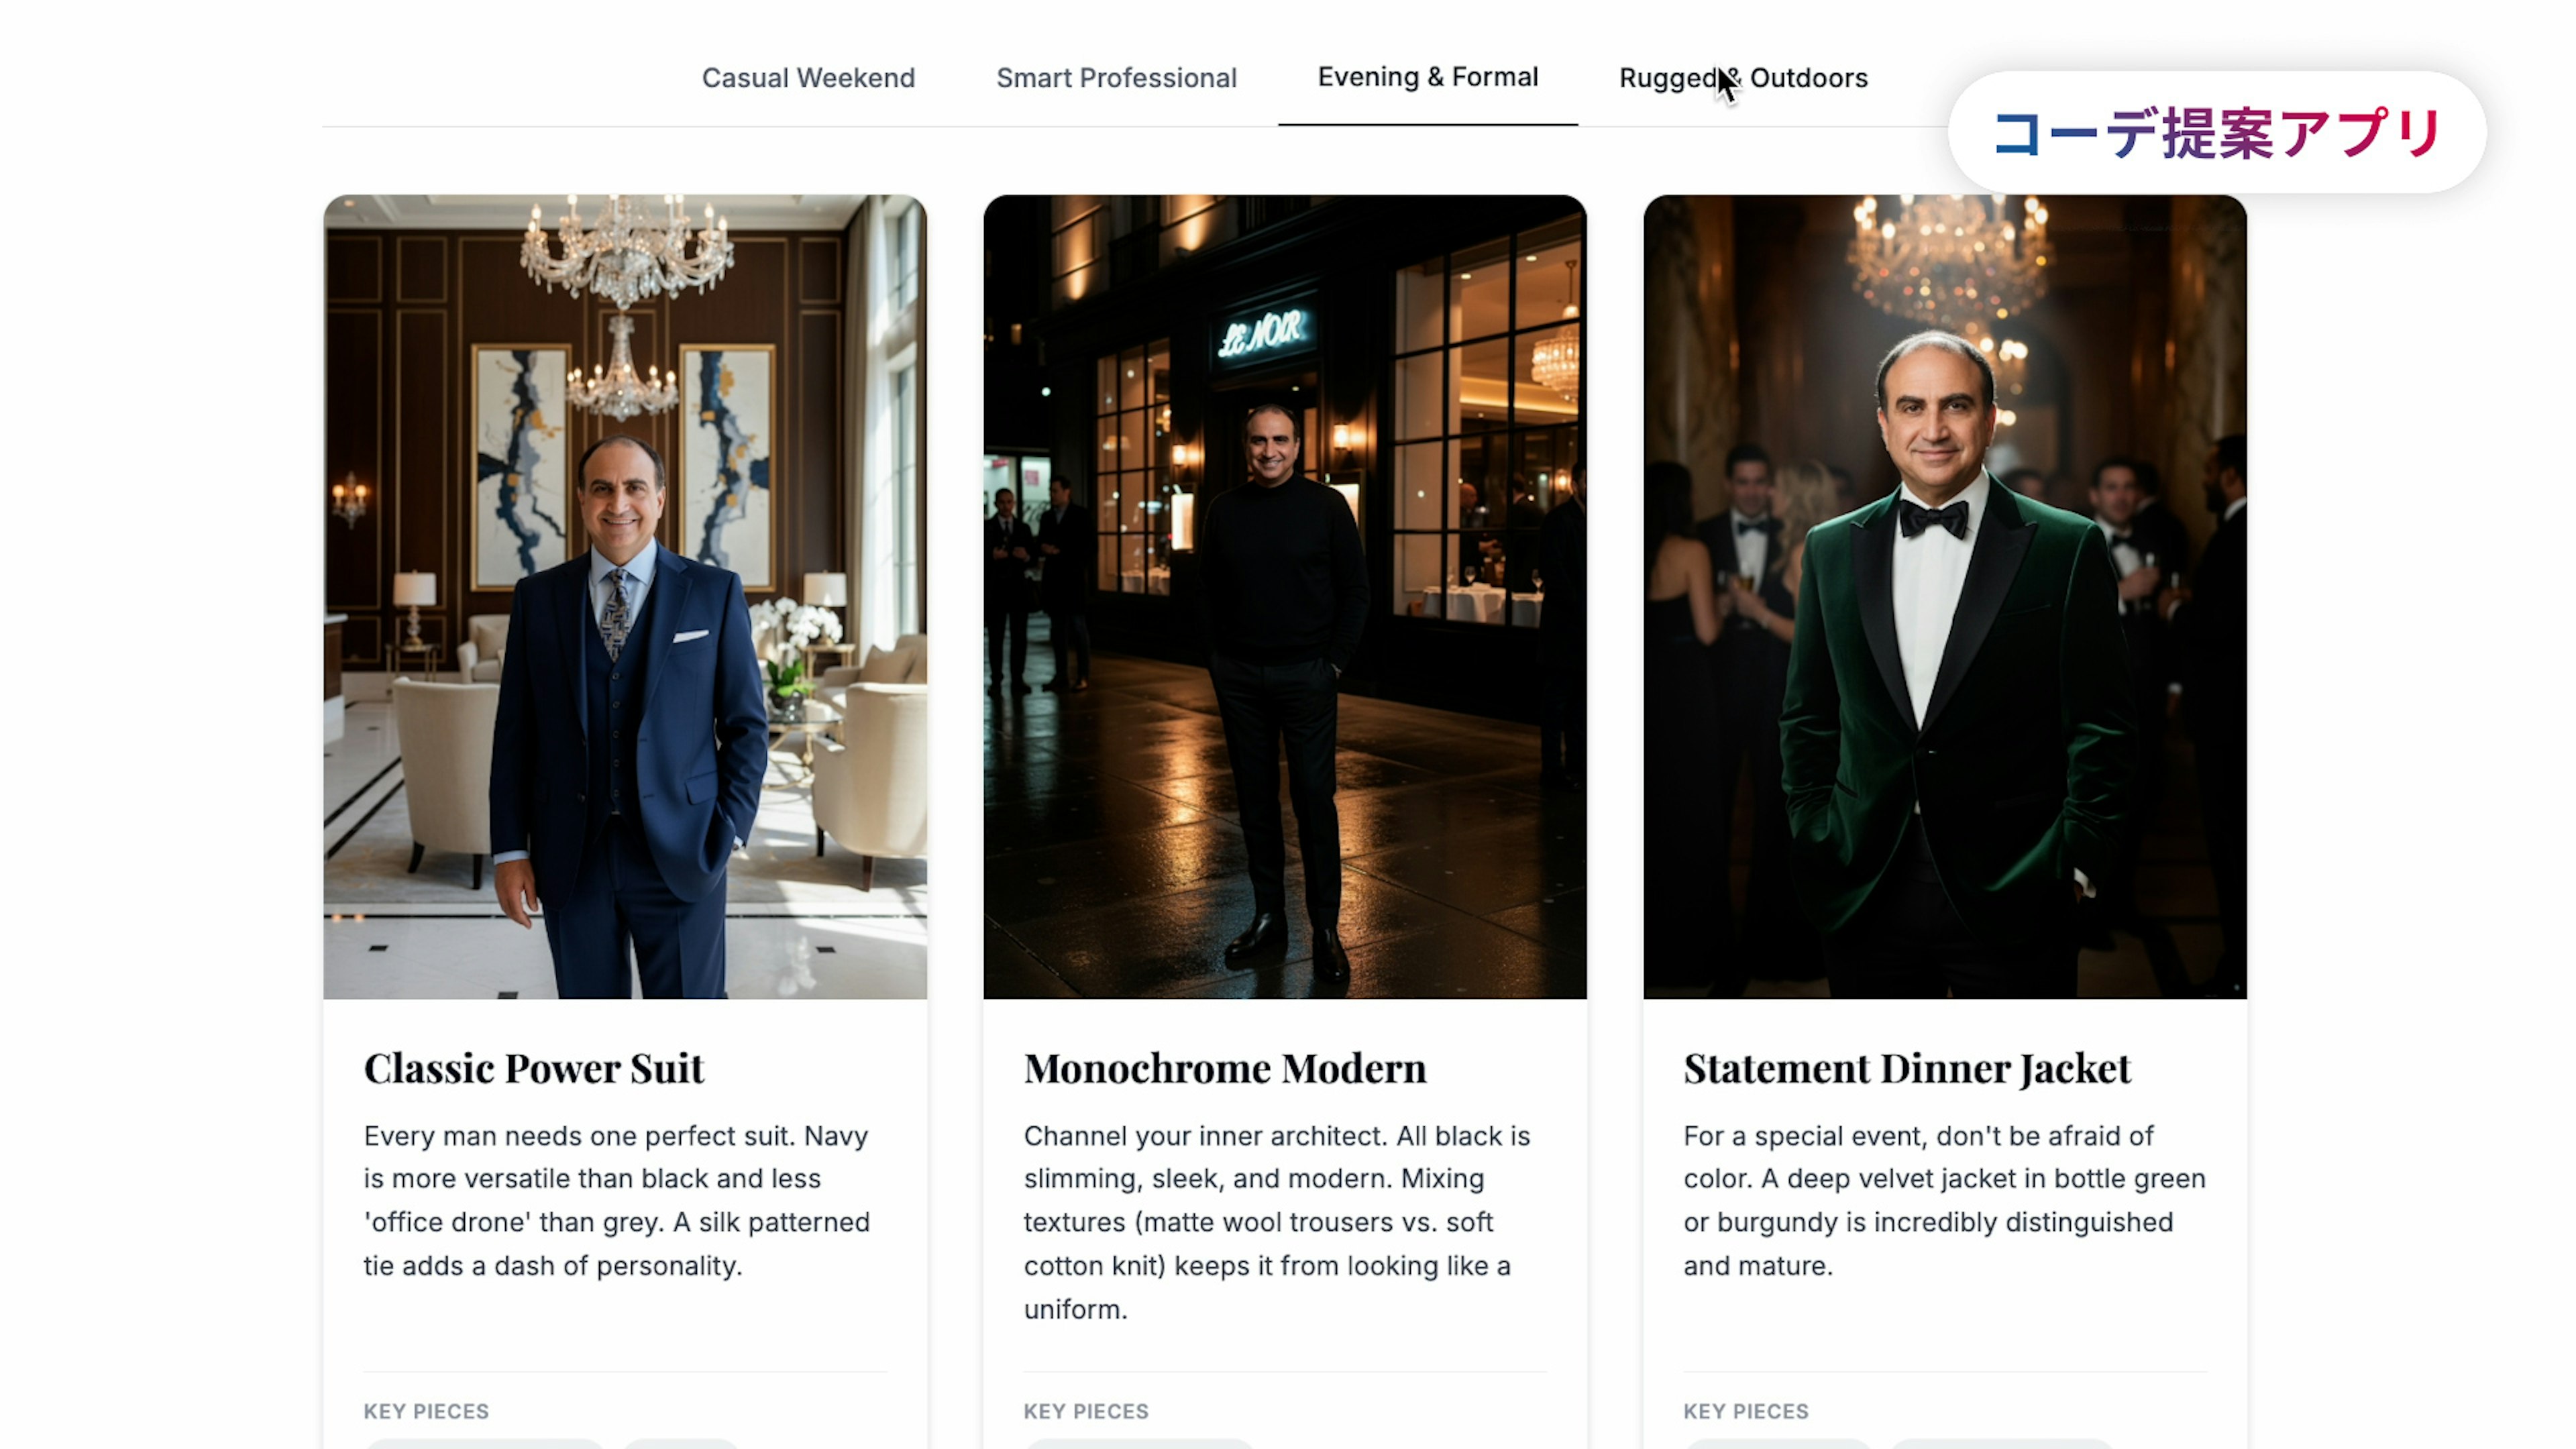The width and height of the screenshot is (2576, 1449).
Task: Click the Classic Power Suit heading
Action: (x=534, y=1068)
